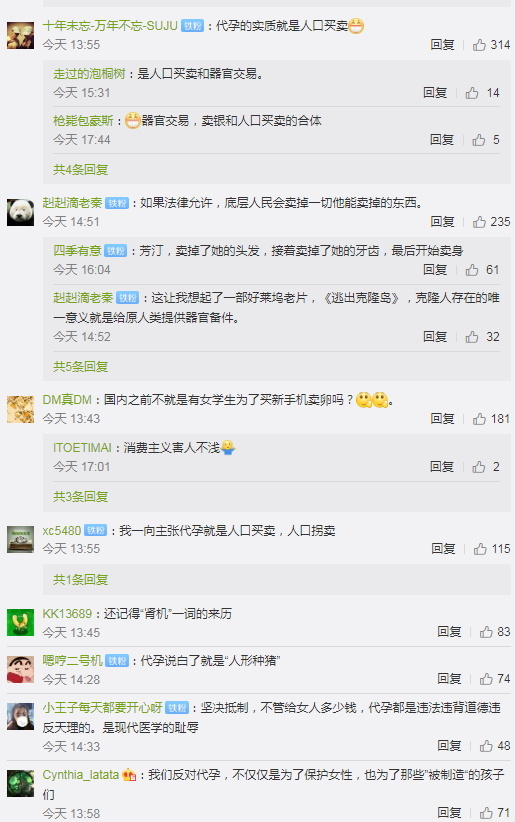Viewport: 515px width, 822px height.
Task: Open 赳赳滴老秦's profile from top-level comment
Action: tap(72, 203)
